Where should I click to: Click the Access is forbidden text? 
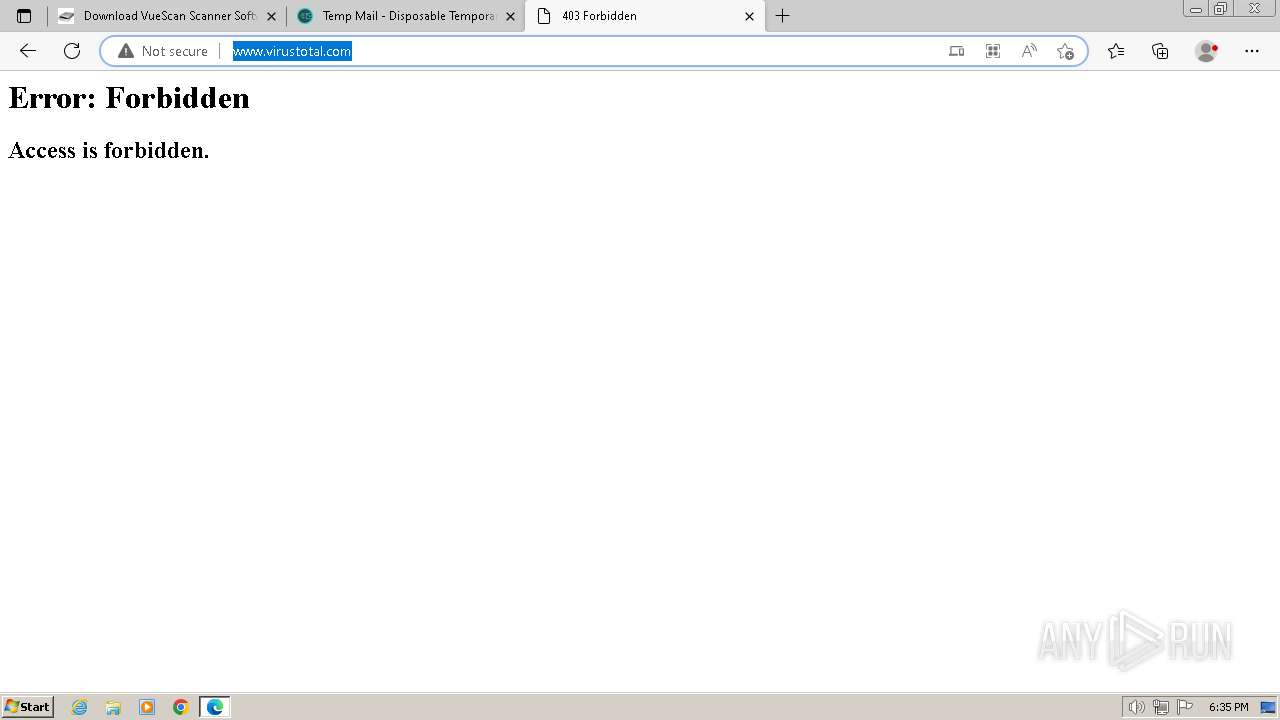[109, 150]
